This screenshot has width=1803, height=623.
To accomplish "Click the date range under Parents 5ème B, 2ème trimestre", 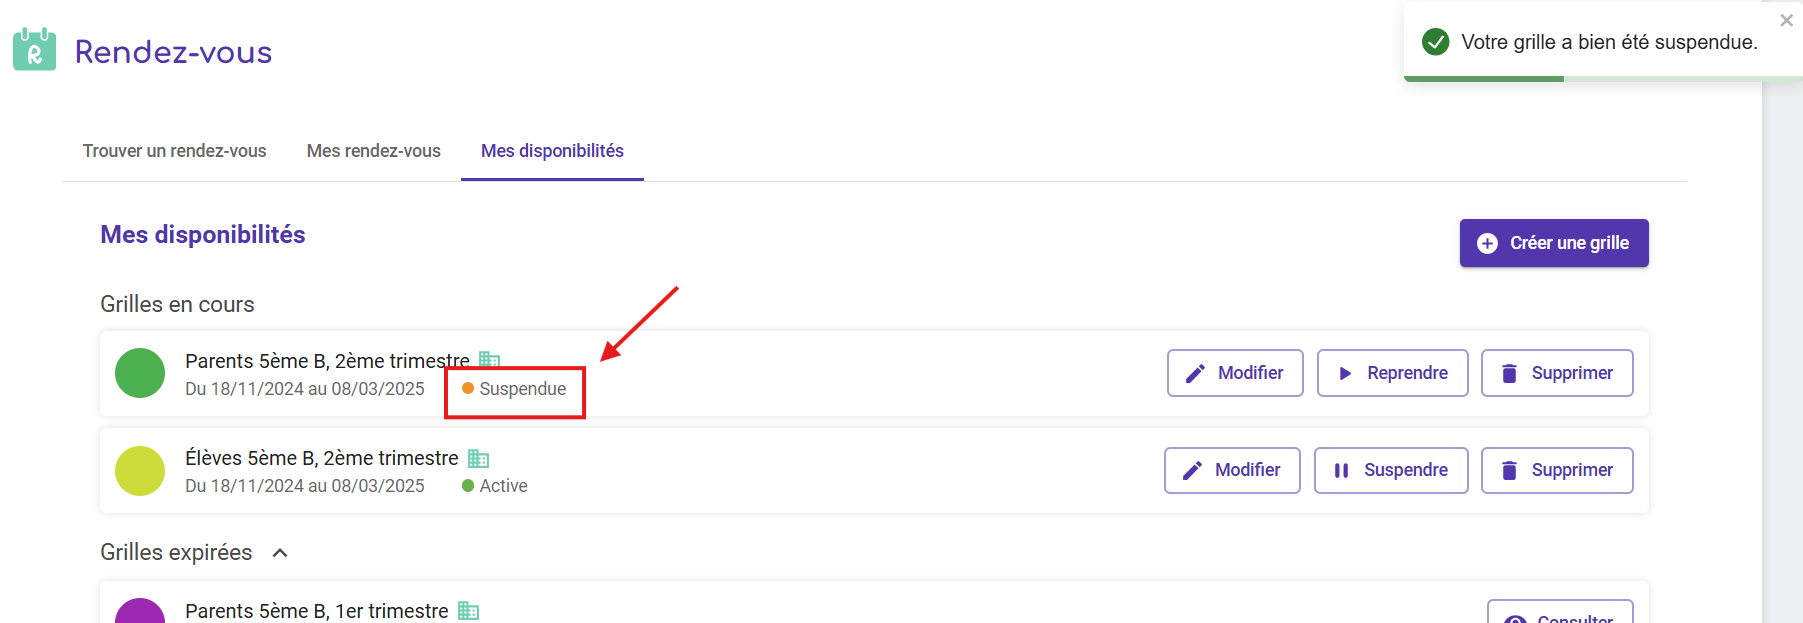I will [305, 389].
